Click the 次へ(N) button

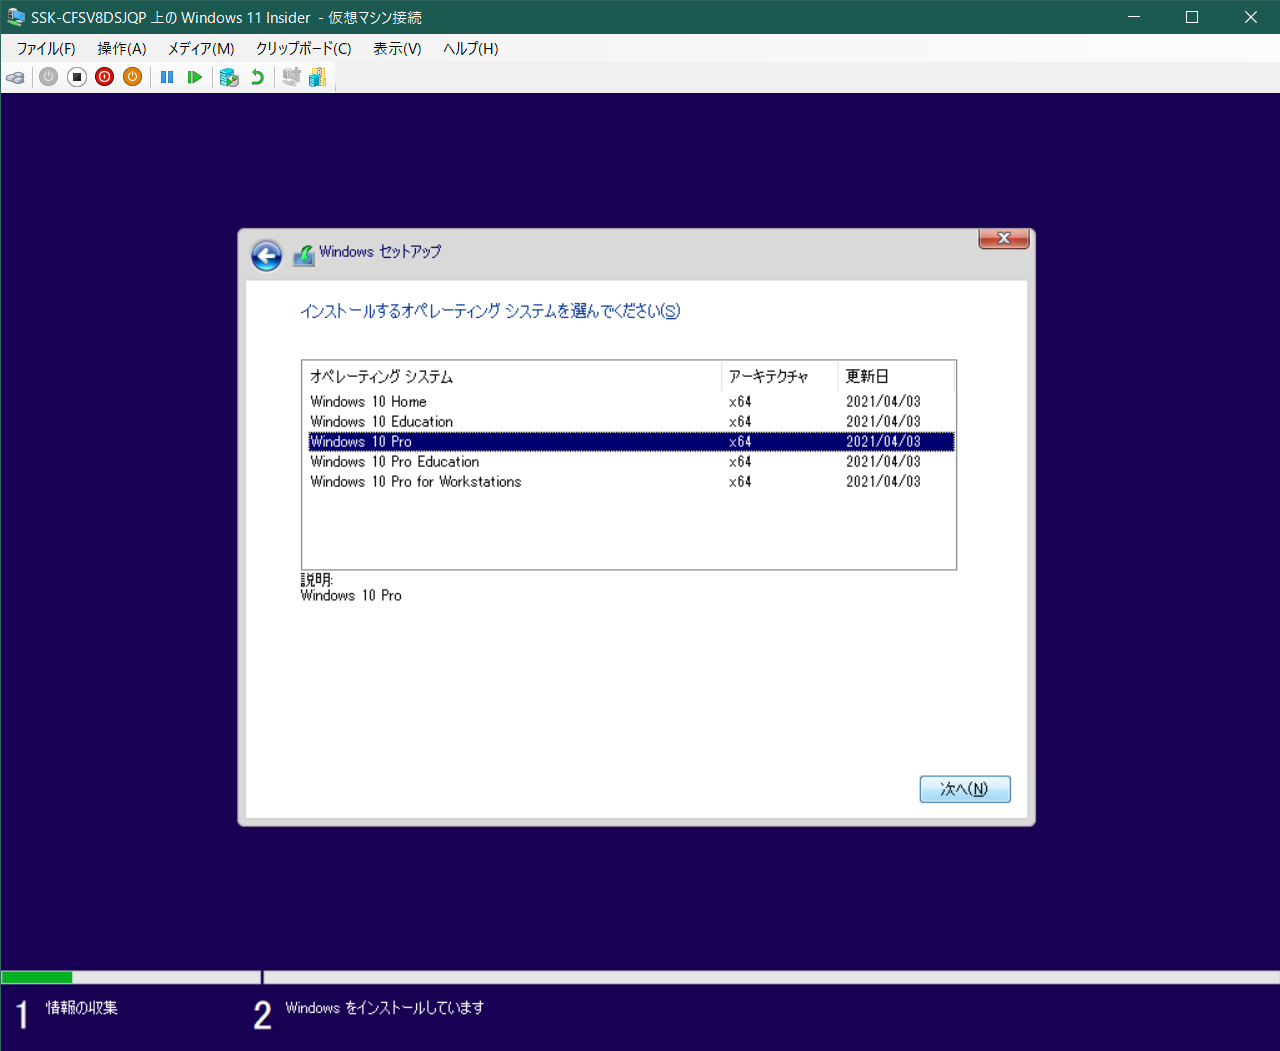coord(965,789)
